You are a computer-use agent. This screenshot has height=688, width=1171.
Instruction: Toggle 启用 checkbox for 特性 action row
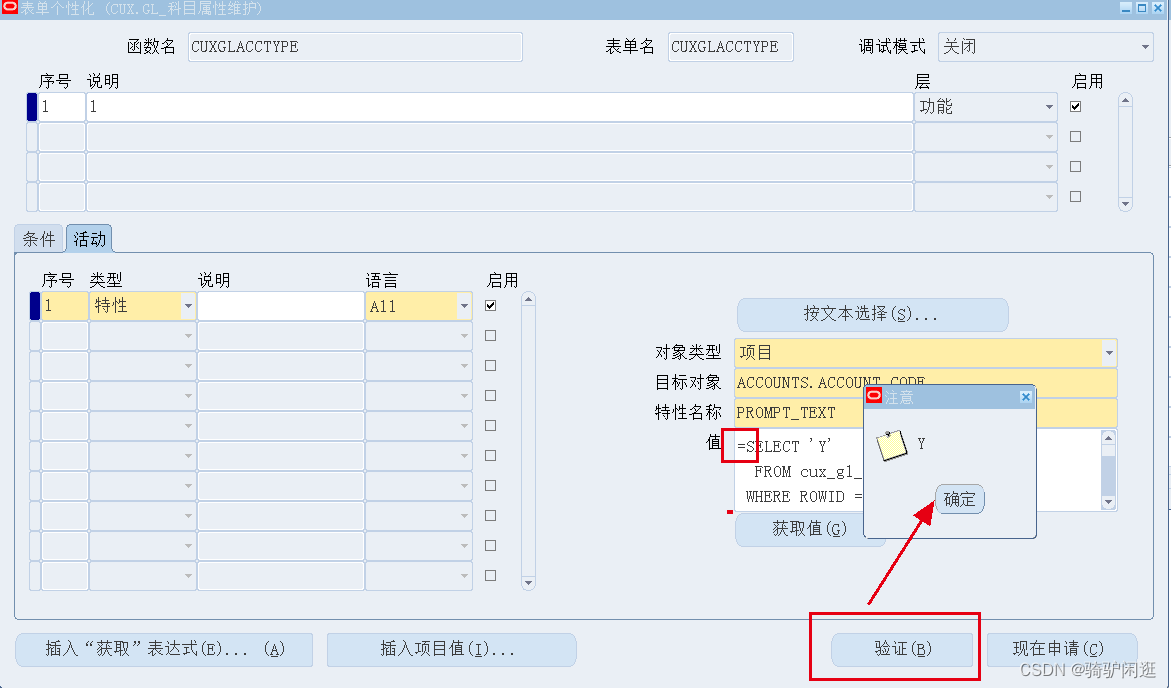tap(491, 306)
